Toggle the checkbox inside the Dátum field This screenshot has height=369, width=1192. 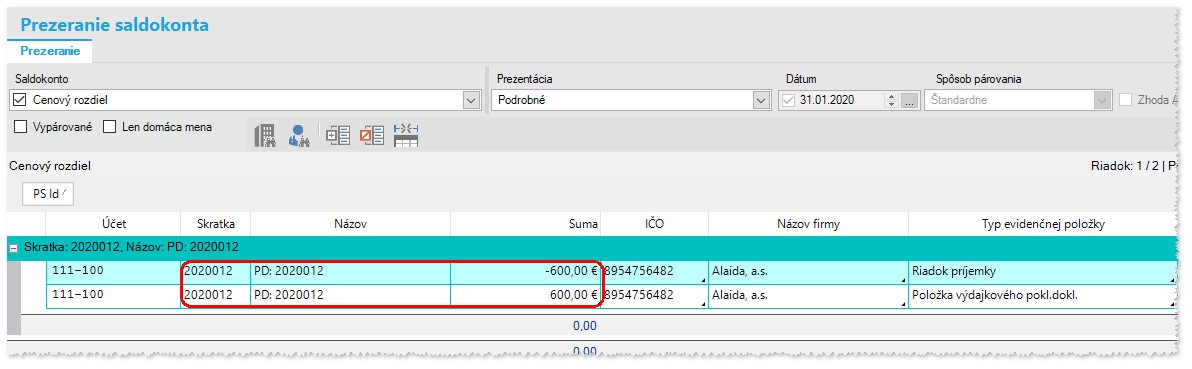[x=788, y=100]
